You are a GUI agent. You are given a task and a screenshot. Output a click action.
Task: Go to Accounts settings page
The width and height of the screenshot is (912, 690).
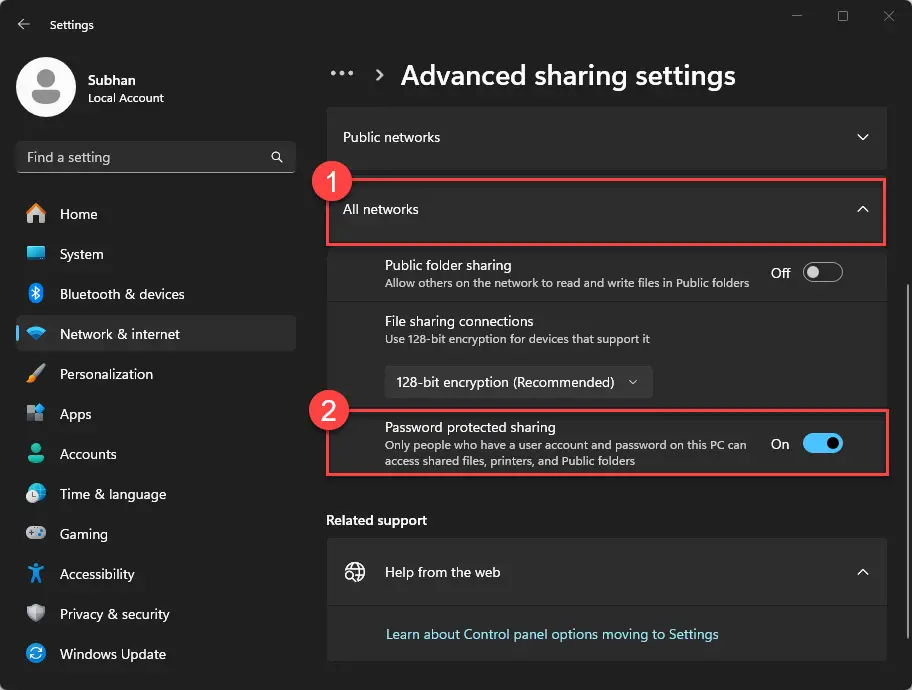coord(88,454)
